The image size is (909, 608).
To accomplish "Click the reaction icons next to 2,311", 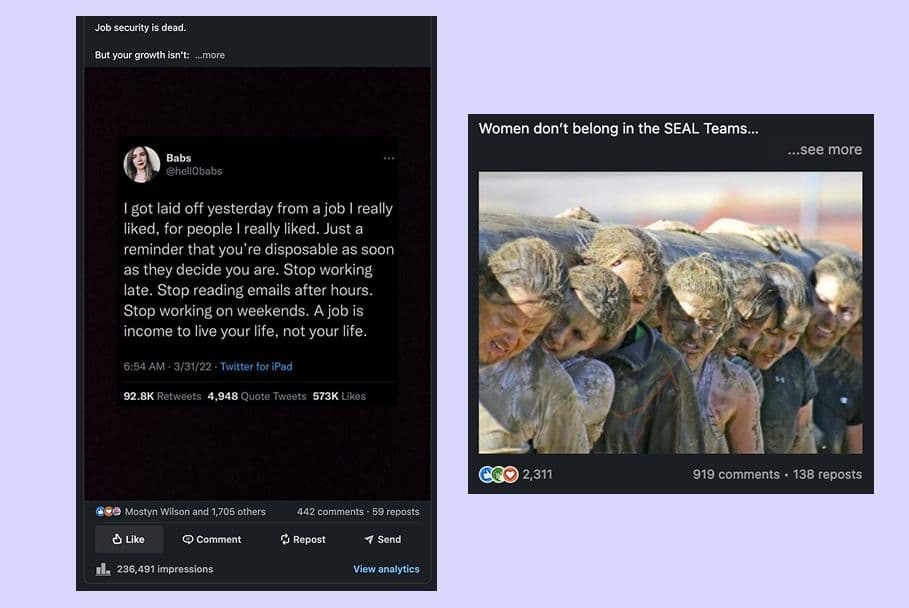I will point(499,474).
